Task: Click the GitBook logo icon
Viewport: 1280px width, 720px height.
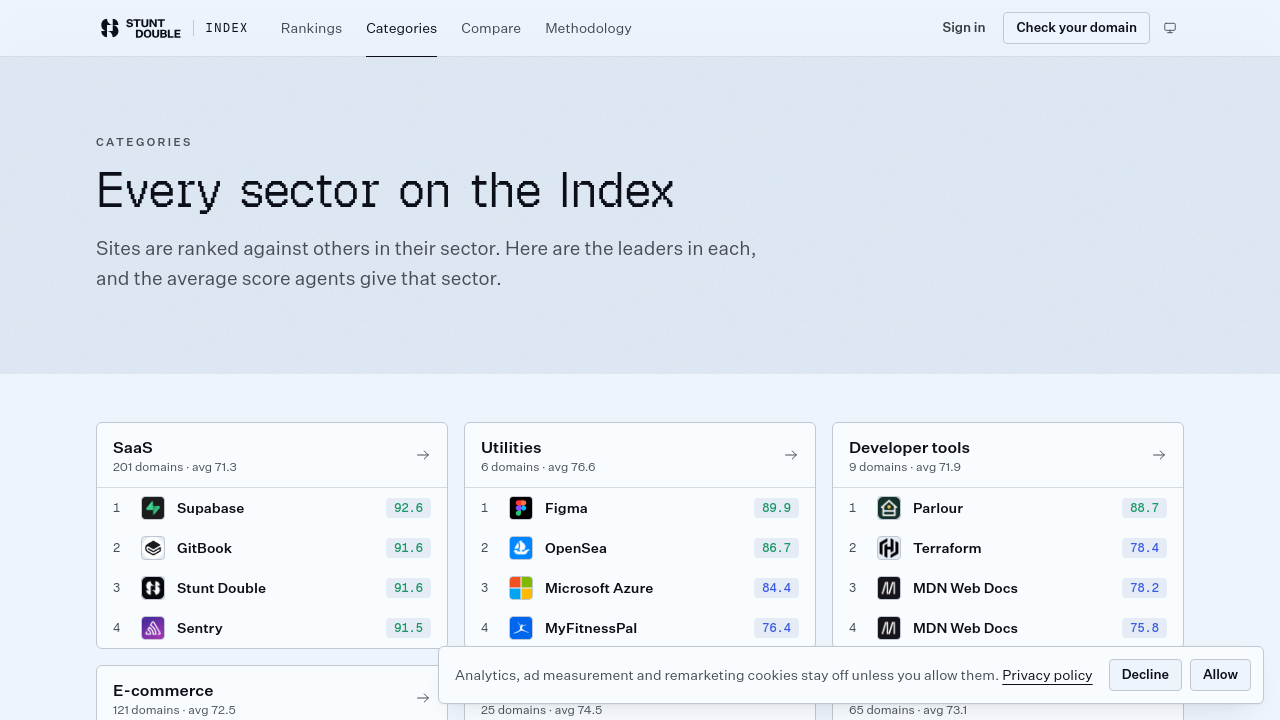Action: pyautogui.click(x=153, y=548)
